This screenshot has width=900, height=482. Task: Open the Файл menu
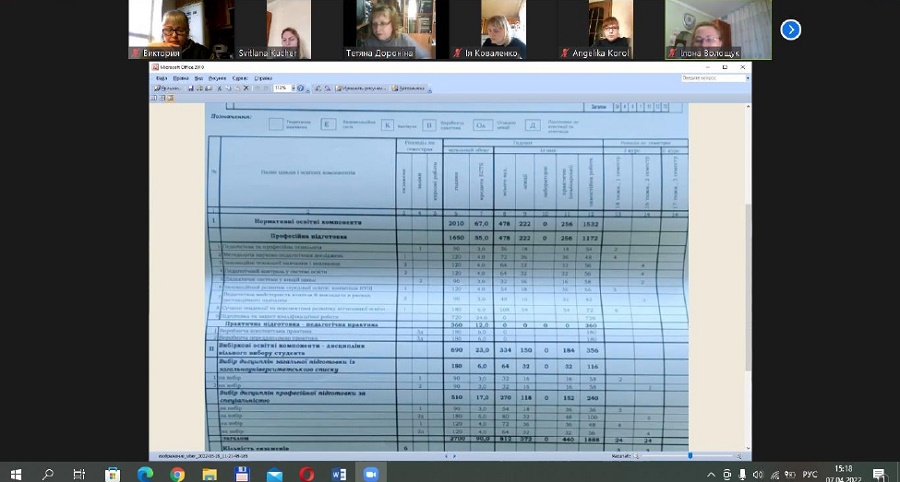[x=161, y=77]
